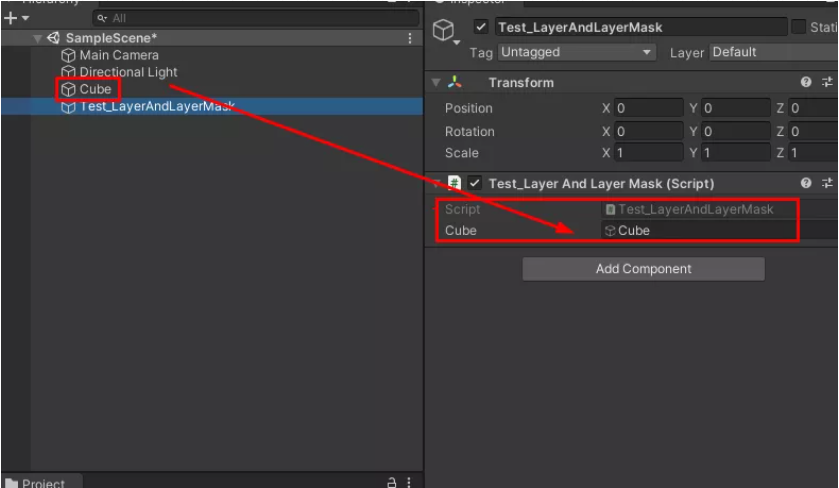839x488 pixels.
Task: Click Scale Y field
Action: [736, 153]
